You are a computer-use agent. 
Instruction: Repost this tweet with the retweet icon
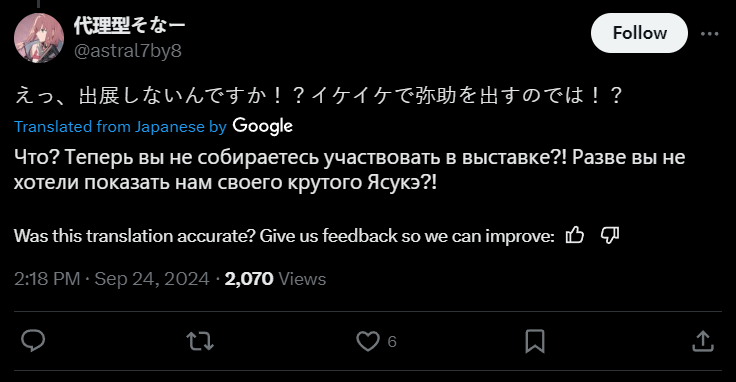pos(200,341)
